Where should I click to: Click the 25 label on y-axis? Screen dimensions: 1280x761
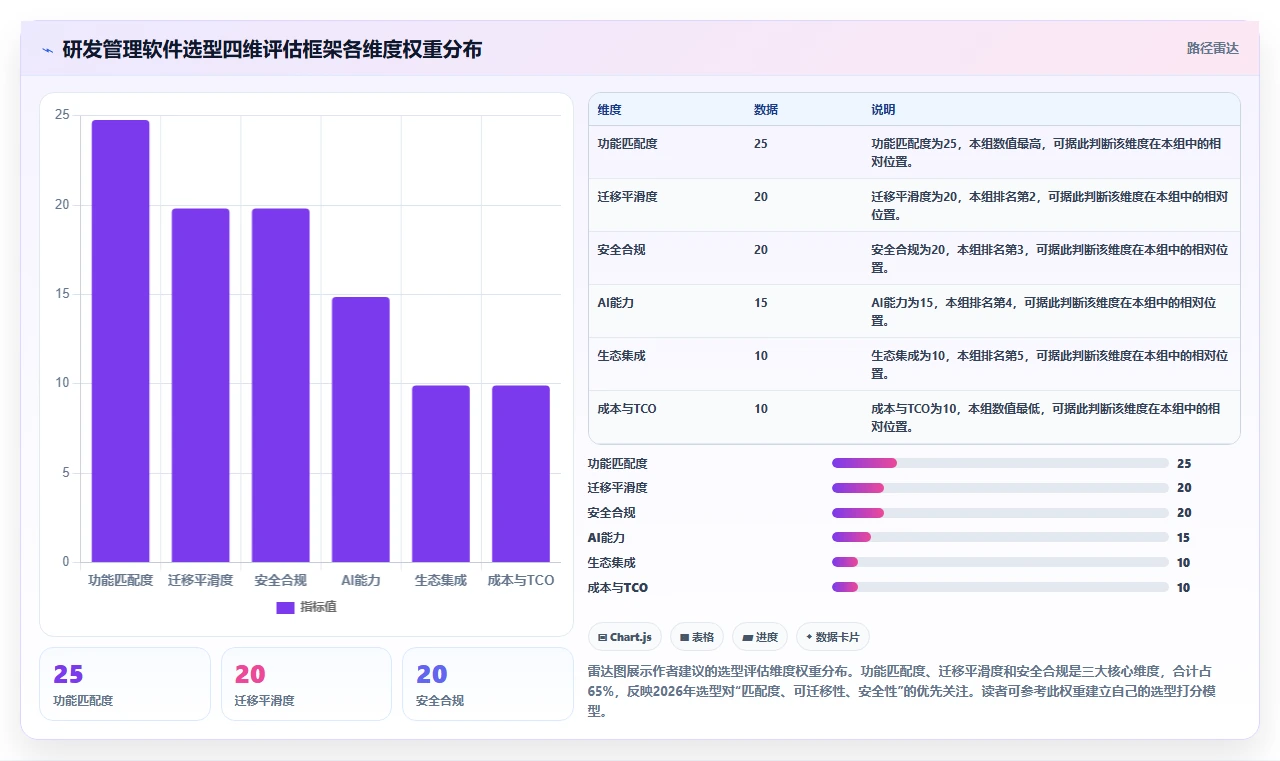62,115
